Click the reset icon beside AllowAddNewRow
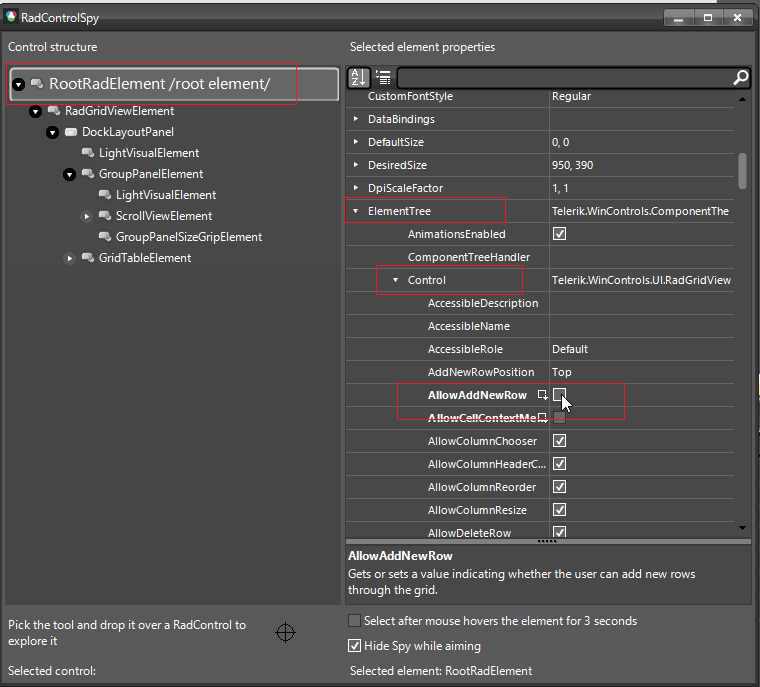The height and width of the screenshot is (687, 760). (542, 395)
